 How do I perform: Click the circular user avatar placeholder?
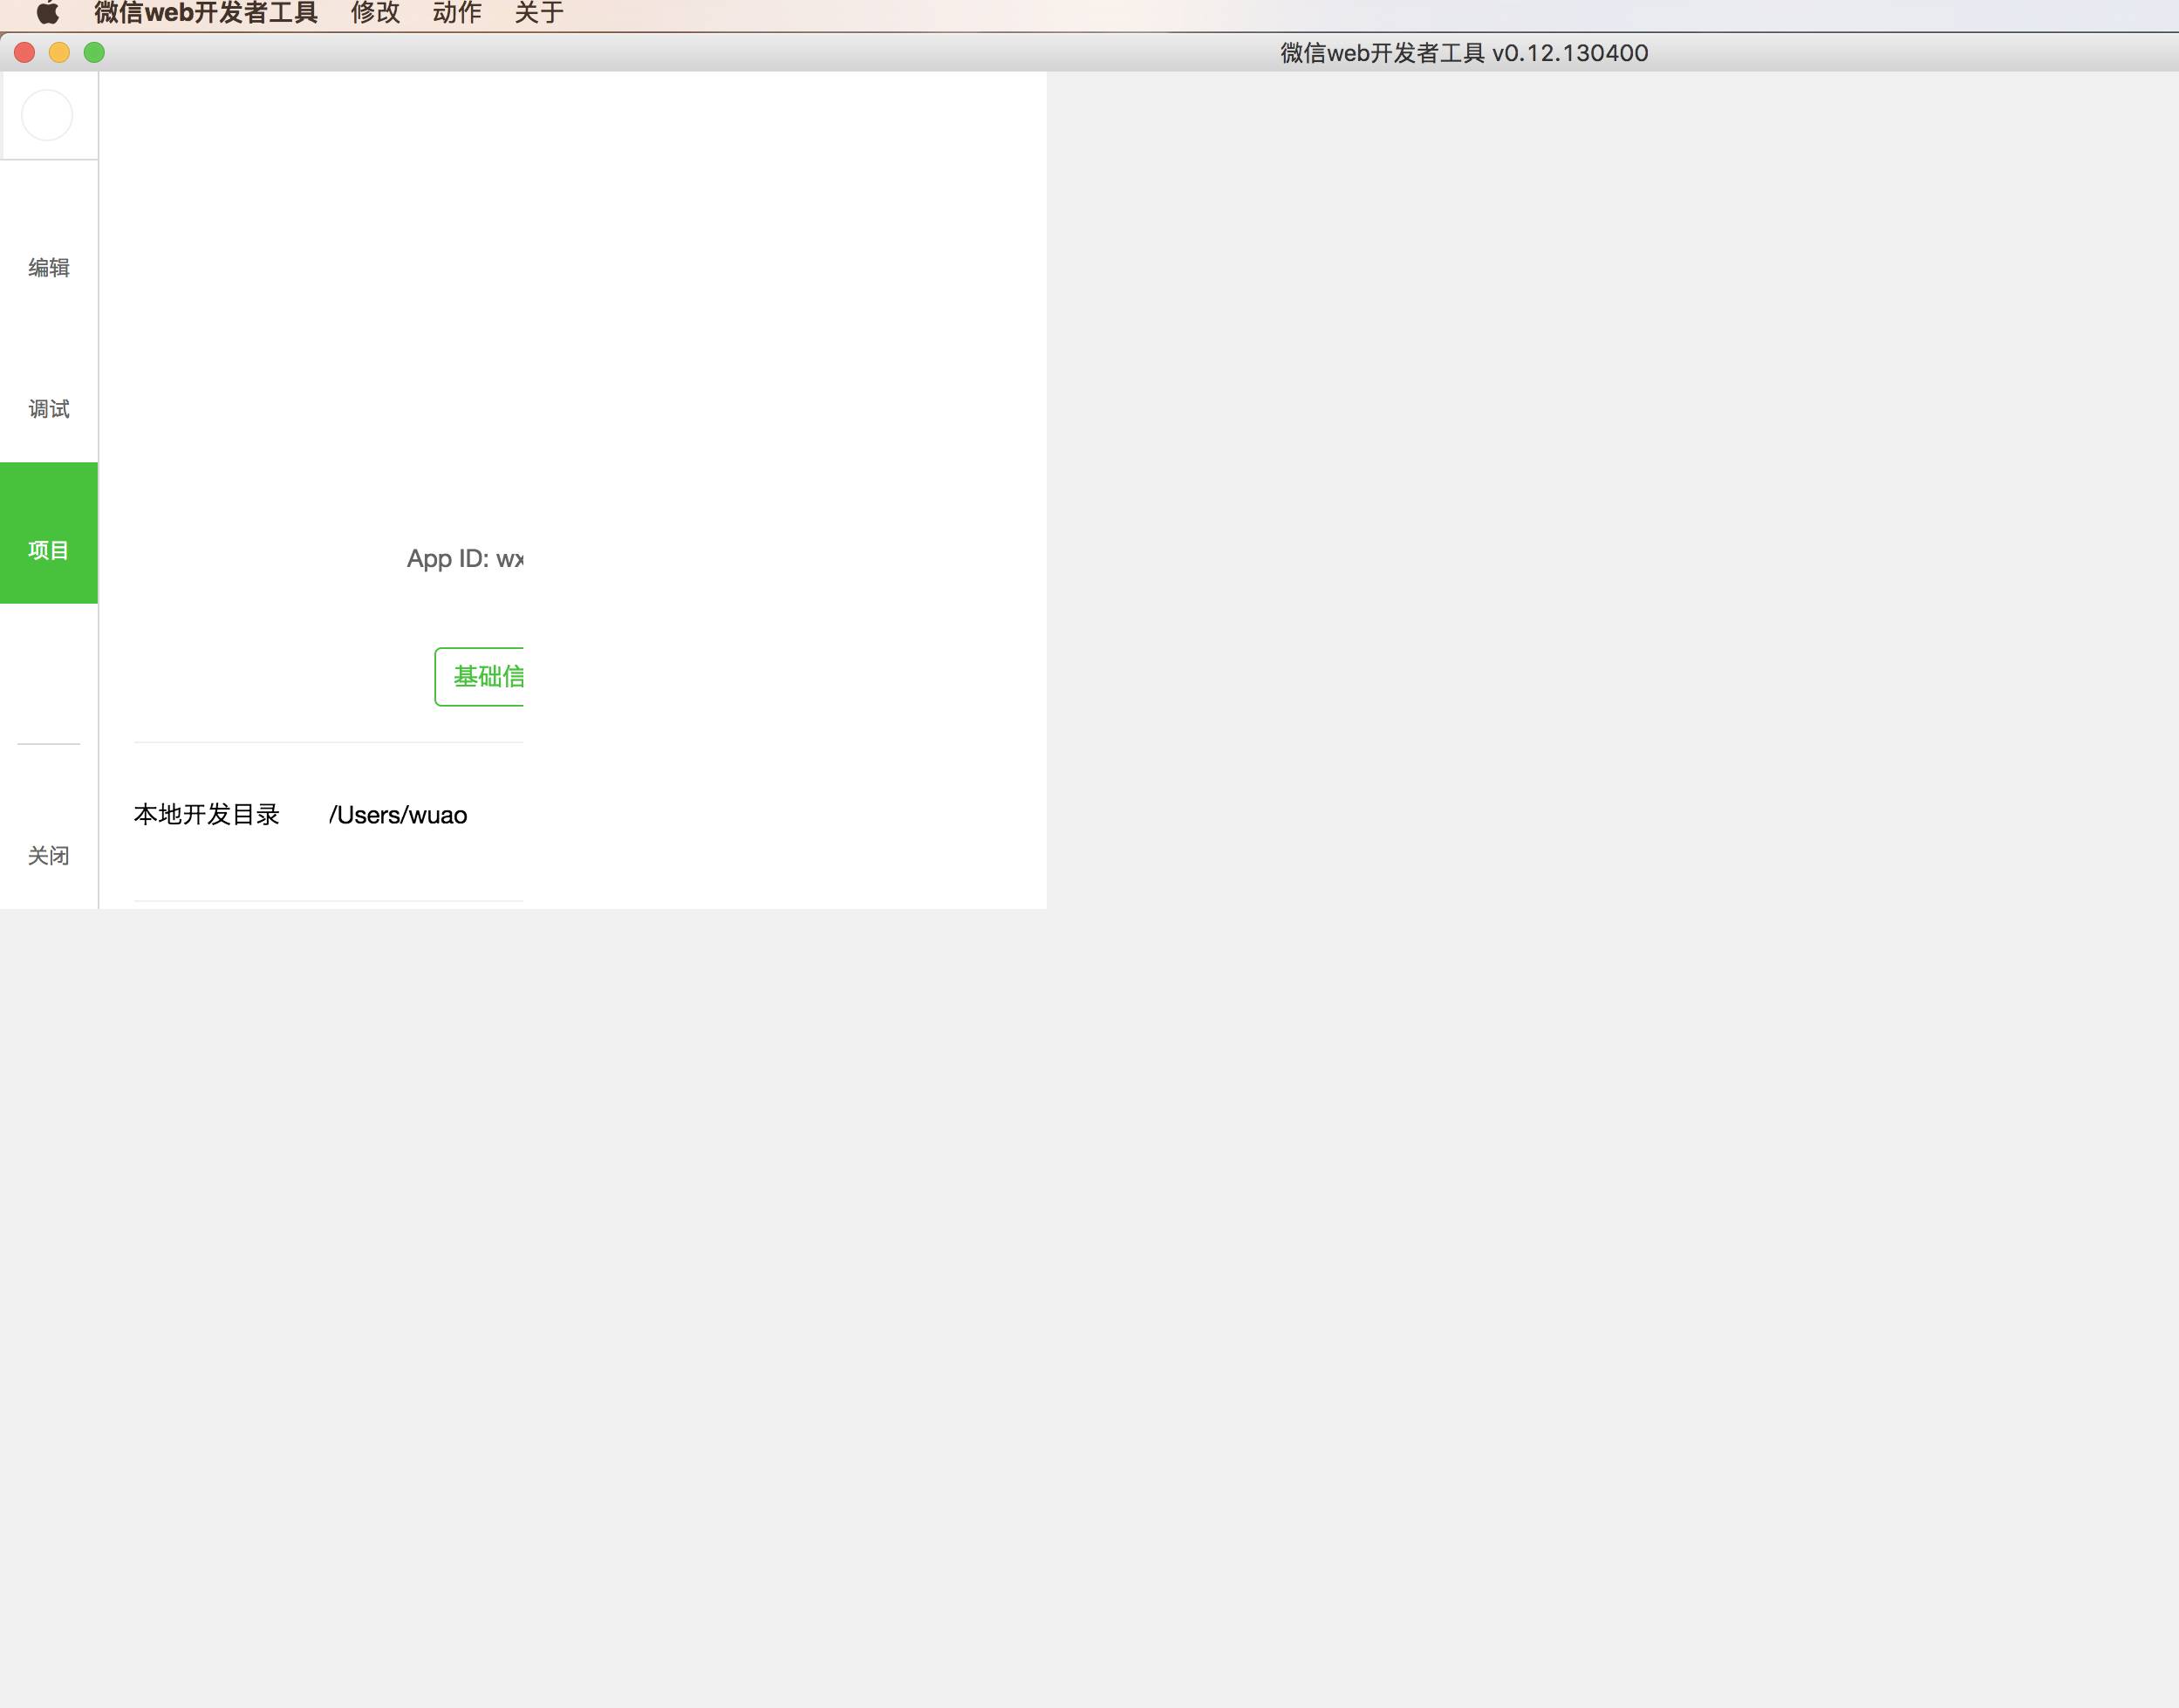click(x=47, y=115)
